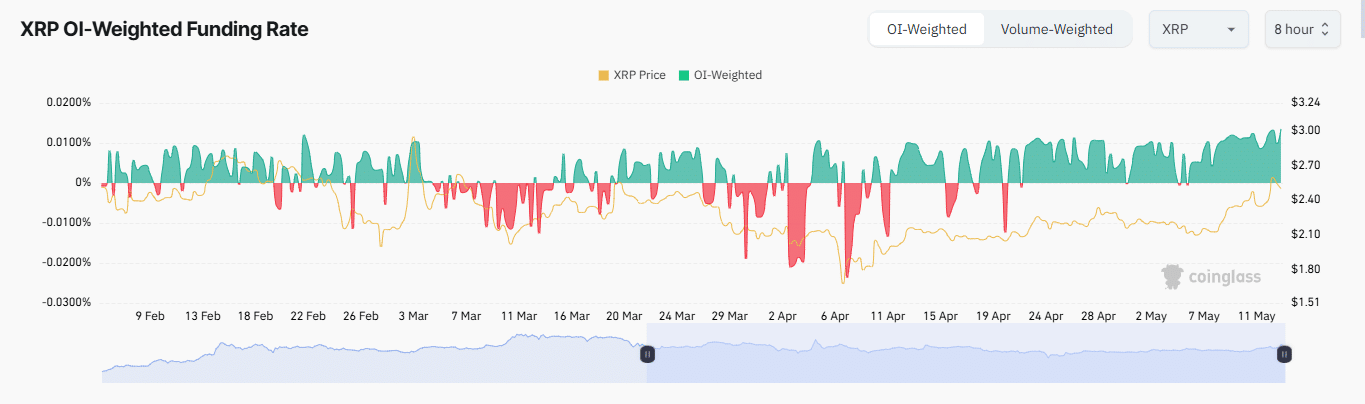Click the -0.0200% funding rate axis label
The image size is (1365, 404).
coord(67,262)
